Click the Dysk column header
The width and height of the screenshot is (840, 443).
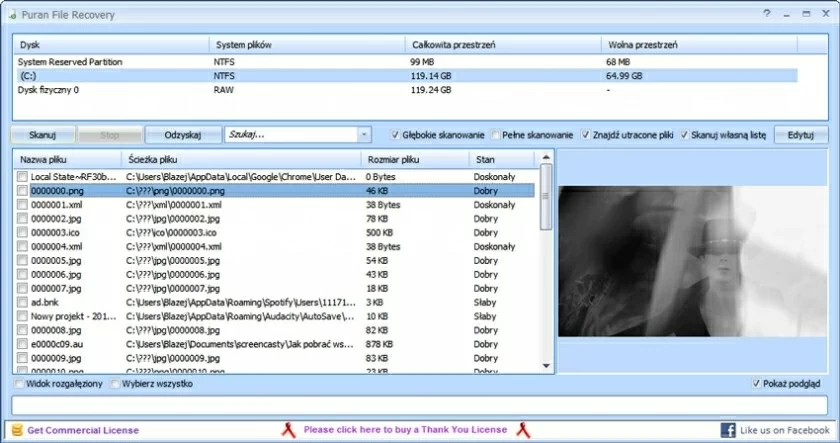click(x=111, y=45)
